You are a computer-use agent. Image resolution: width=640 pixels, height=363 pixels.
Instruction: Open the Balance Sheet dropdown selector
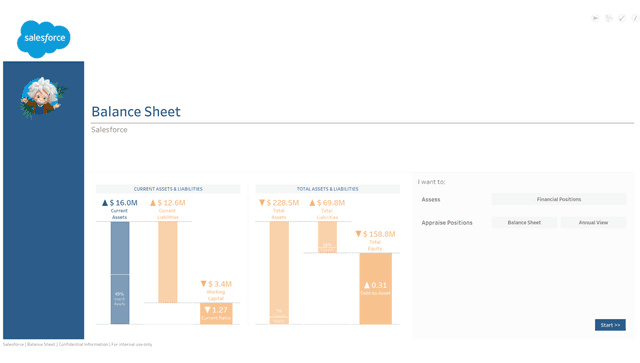click(524, 223)
